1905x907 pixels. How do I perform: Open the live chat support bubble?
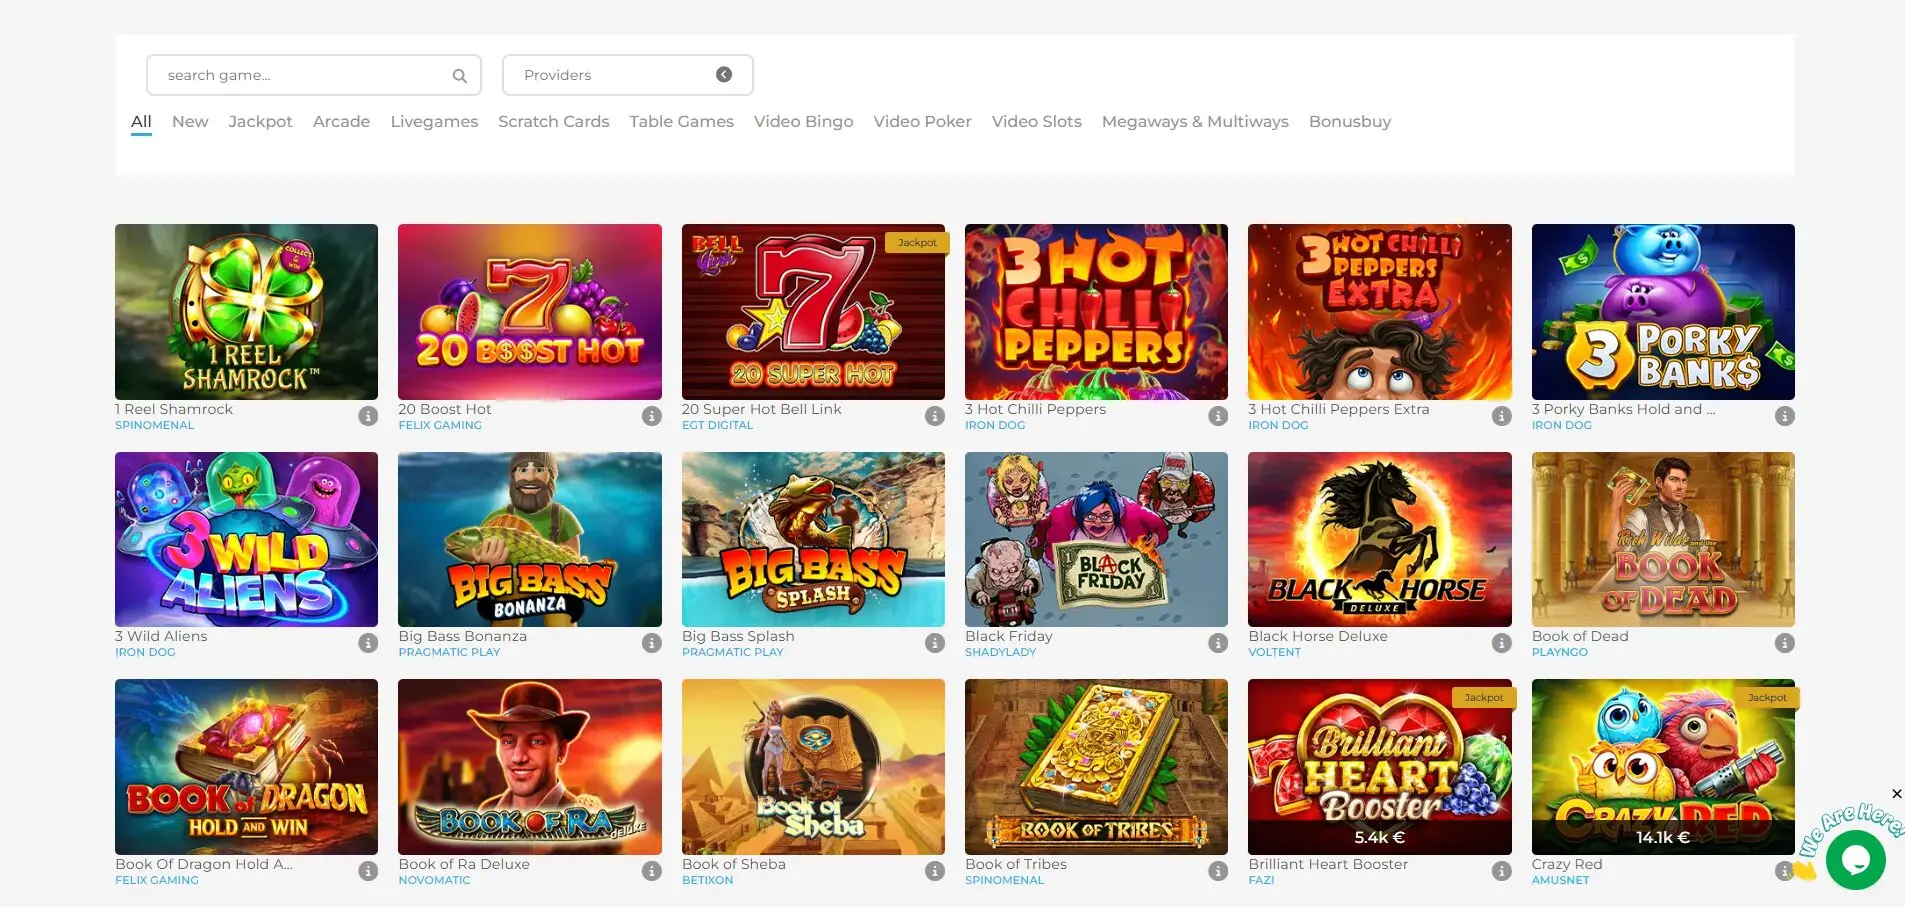1855,859
